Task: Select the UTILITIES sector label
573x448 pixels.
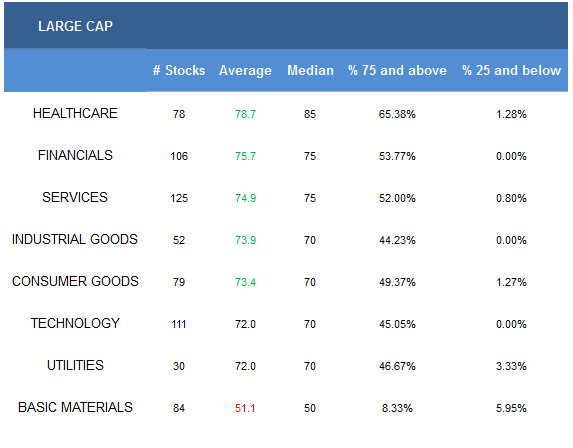Action: click(75, 365)
